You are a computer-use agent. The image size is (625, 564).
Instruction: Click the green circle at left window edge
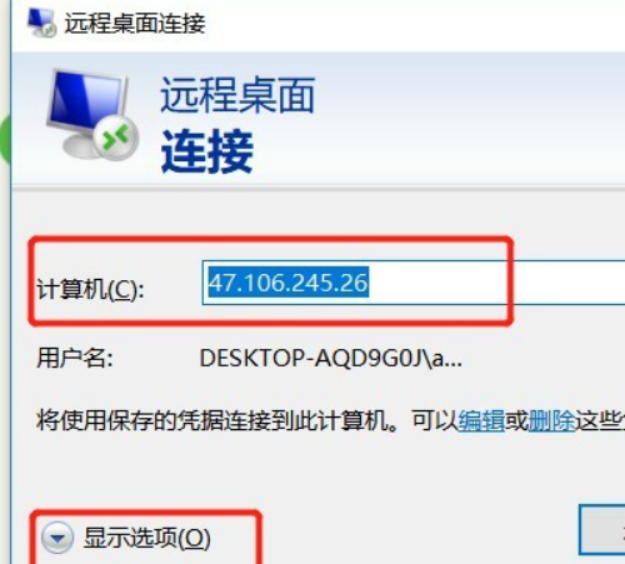[x=6, y=138]
